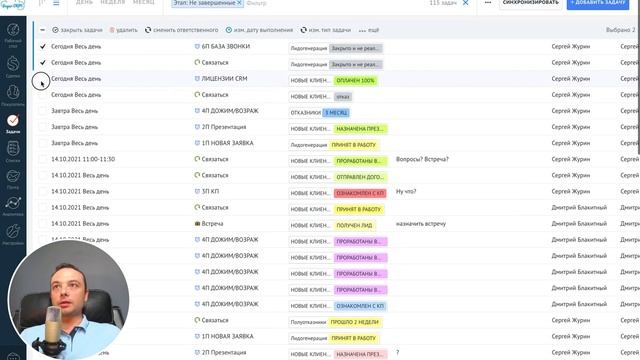Click the comment 'Ну что?'
Screen dimensions: 640x360
pyautogui.click(x=406, y=191)
